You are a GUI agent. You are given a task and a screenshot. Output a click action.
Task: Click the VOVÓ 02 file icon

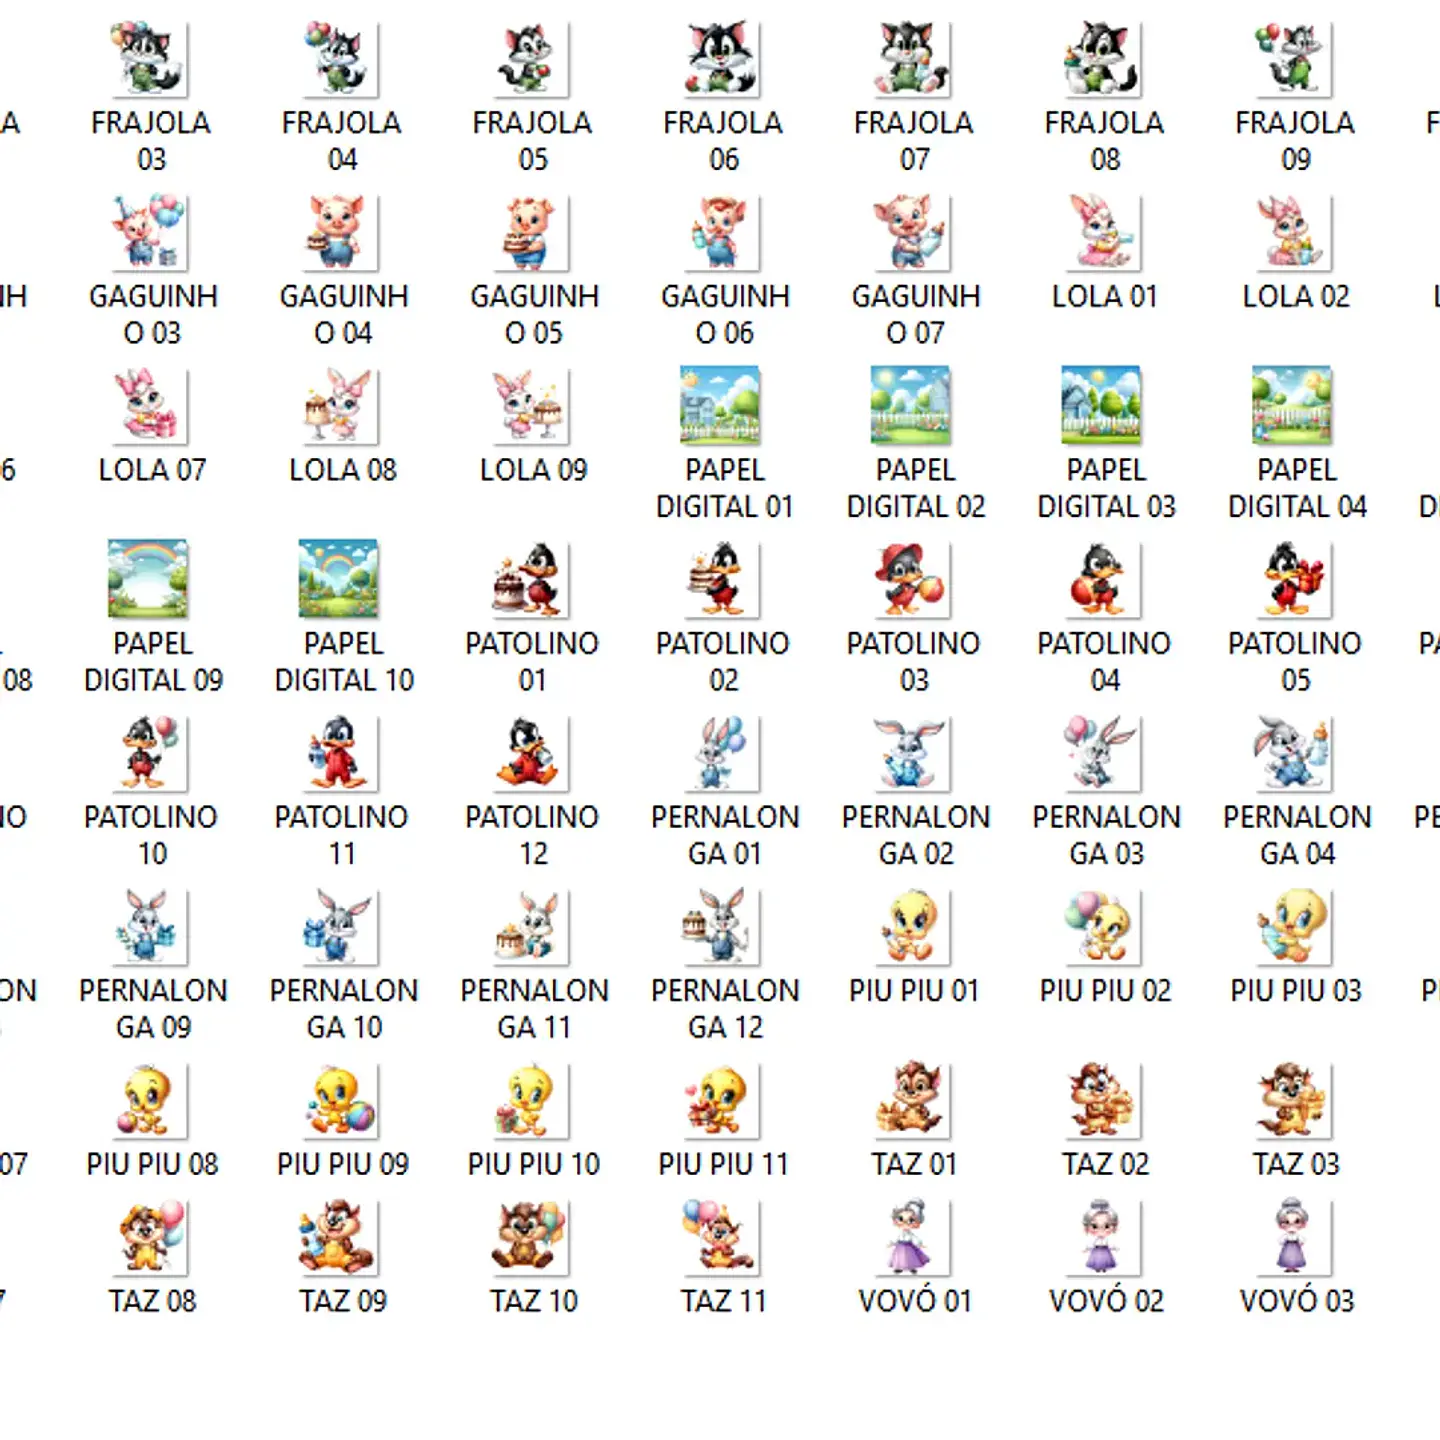(x=1105, y=1237)
